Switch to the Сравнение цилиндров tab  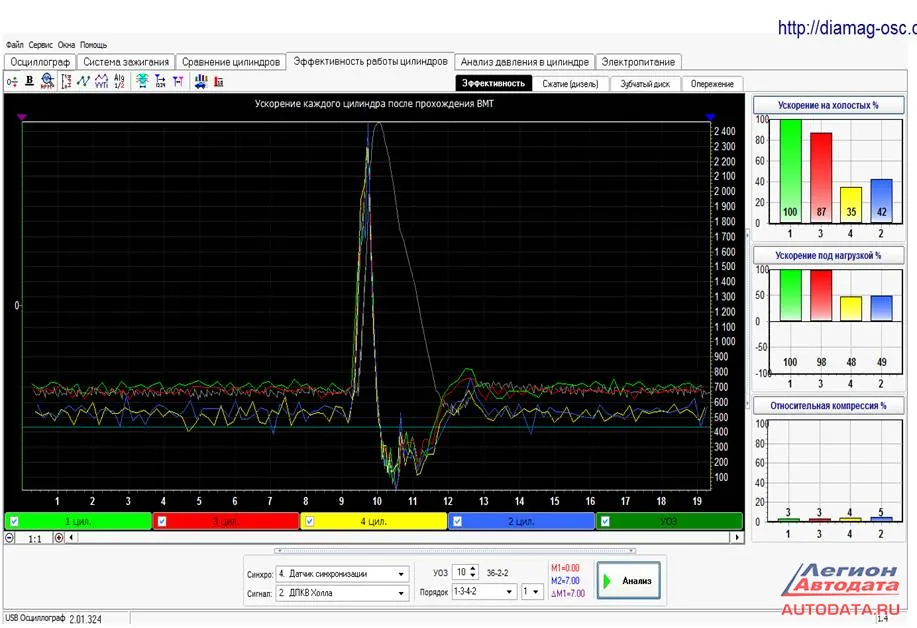pyautogui.click(x=231, y=62)
